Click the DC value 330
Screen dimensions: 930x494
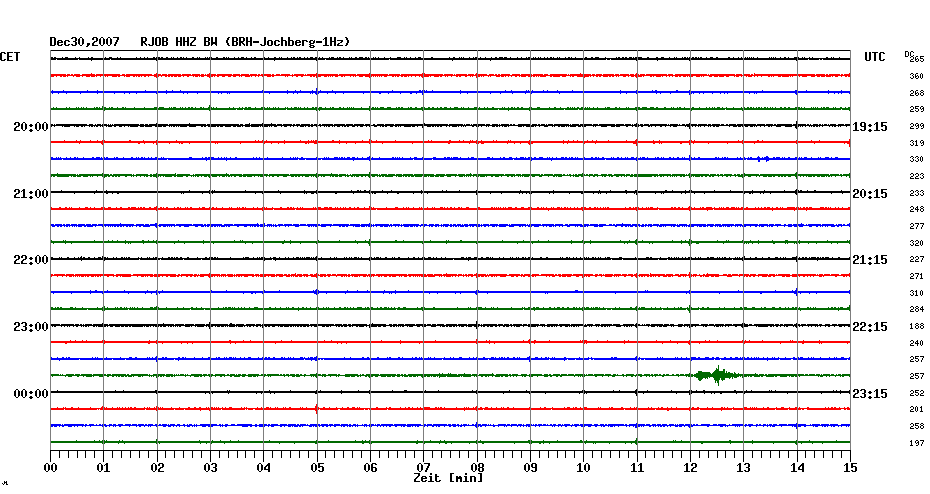coord(917,160)
